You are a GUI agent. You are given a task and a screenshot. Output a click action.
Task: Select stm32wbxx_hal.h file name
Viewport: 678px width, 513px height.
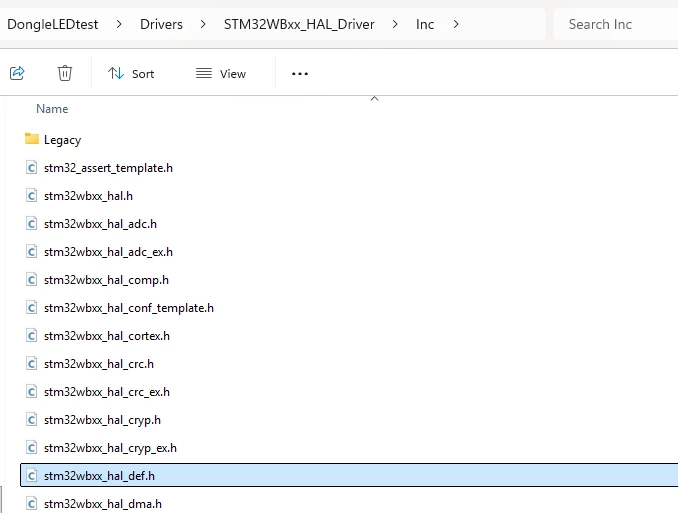pyautogui.click(x=89, y=196)
